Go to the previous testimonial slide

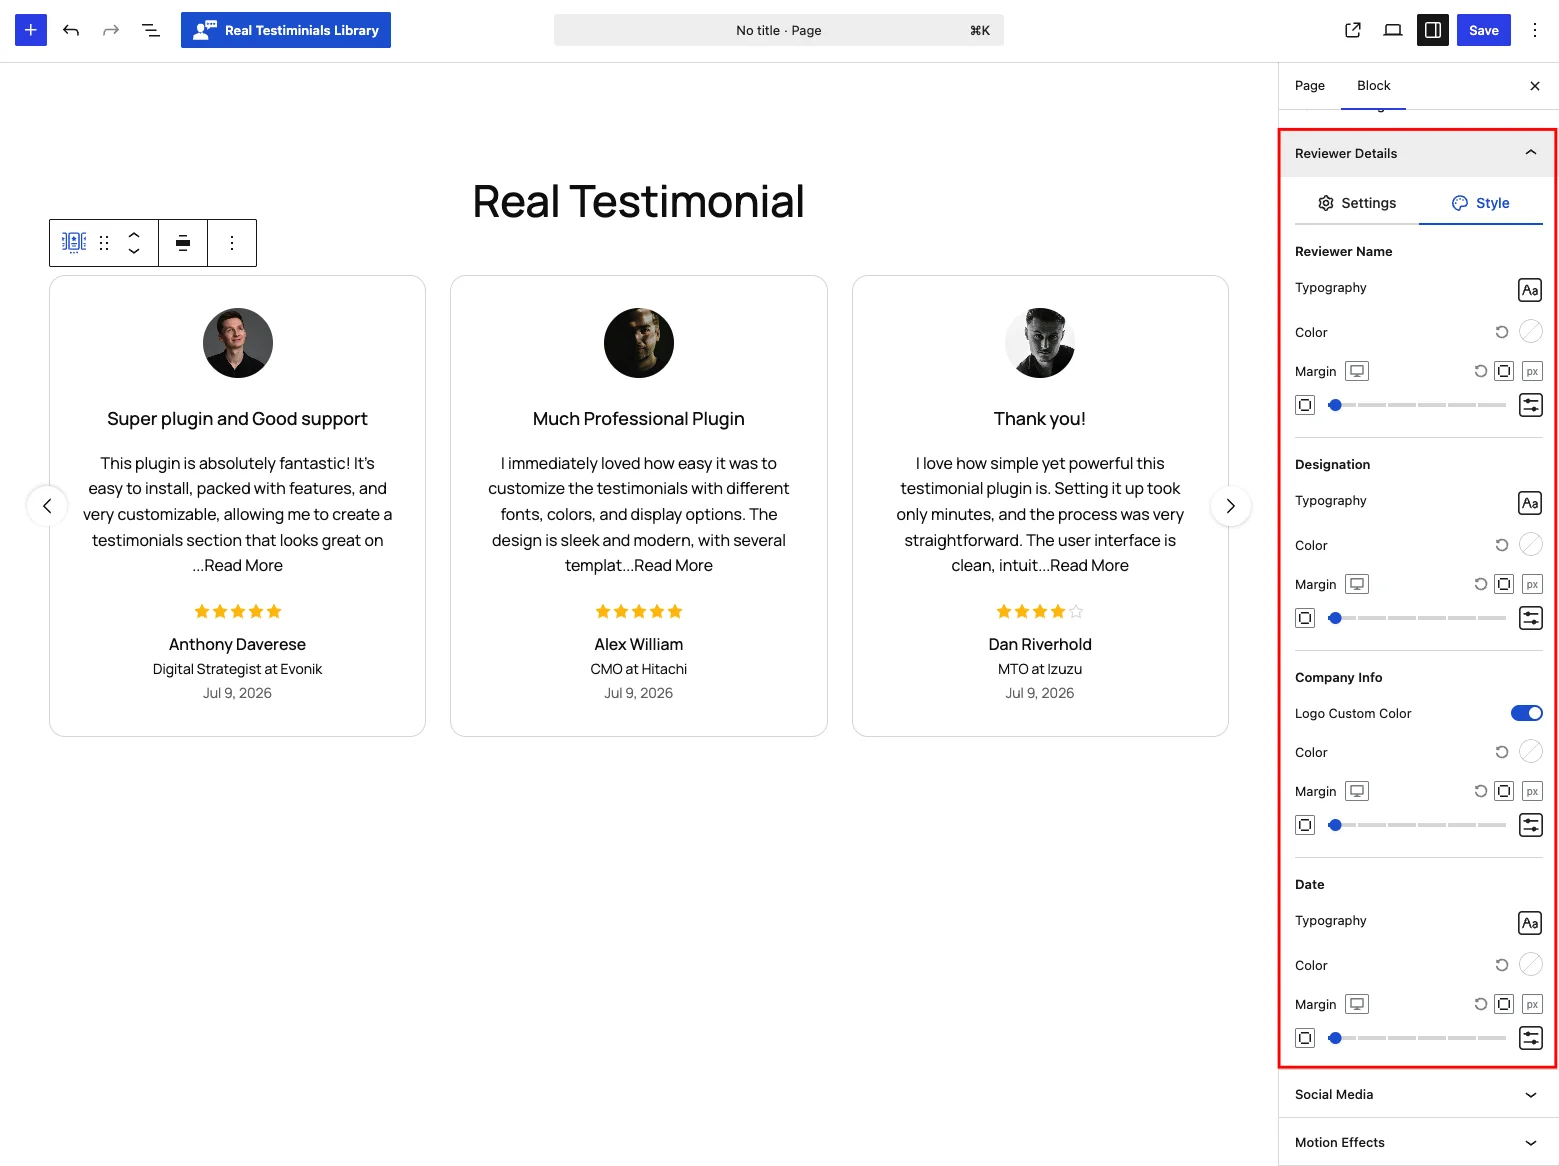47,506
